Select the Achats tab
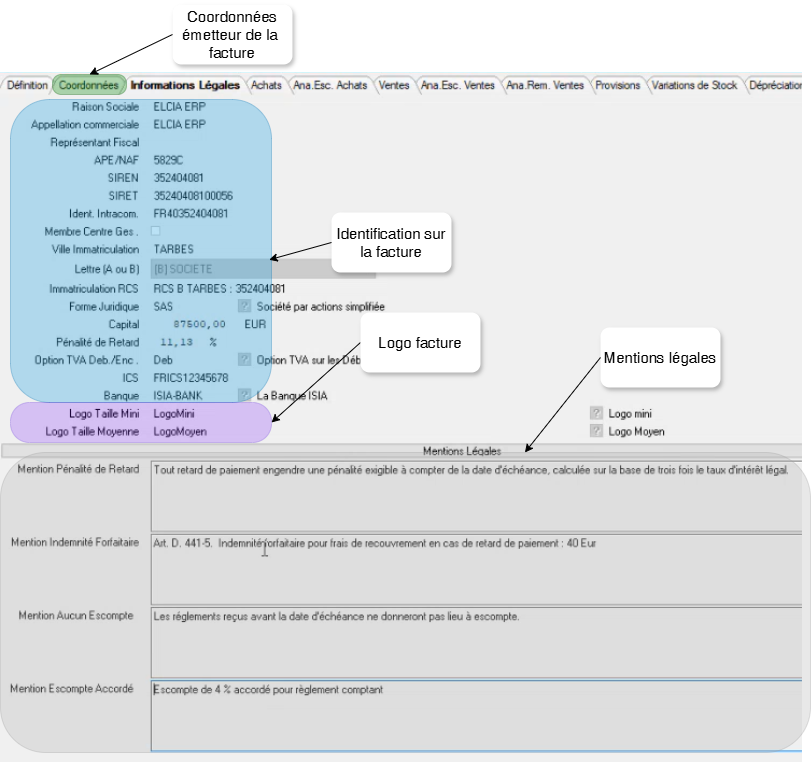Viewport: 811px width, 762px height. pyautogui.click(x=266, y=85)
